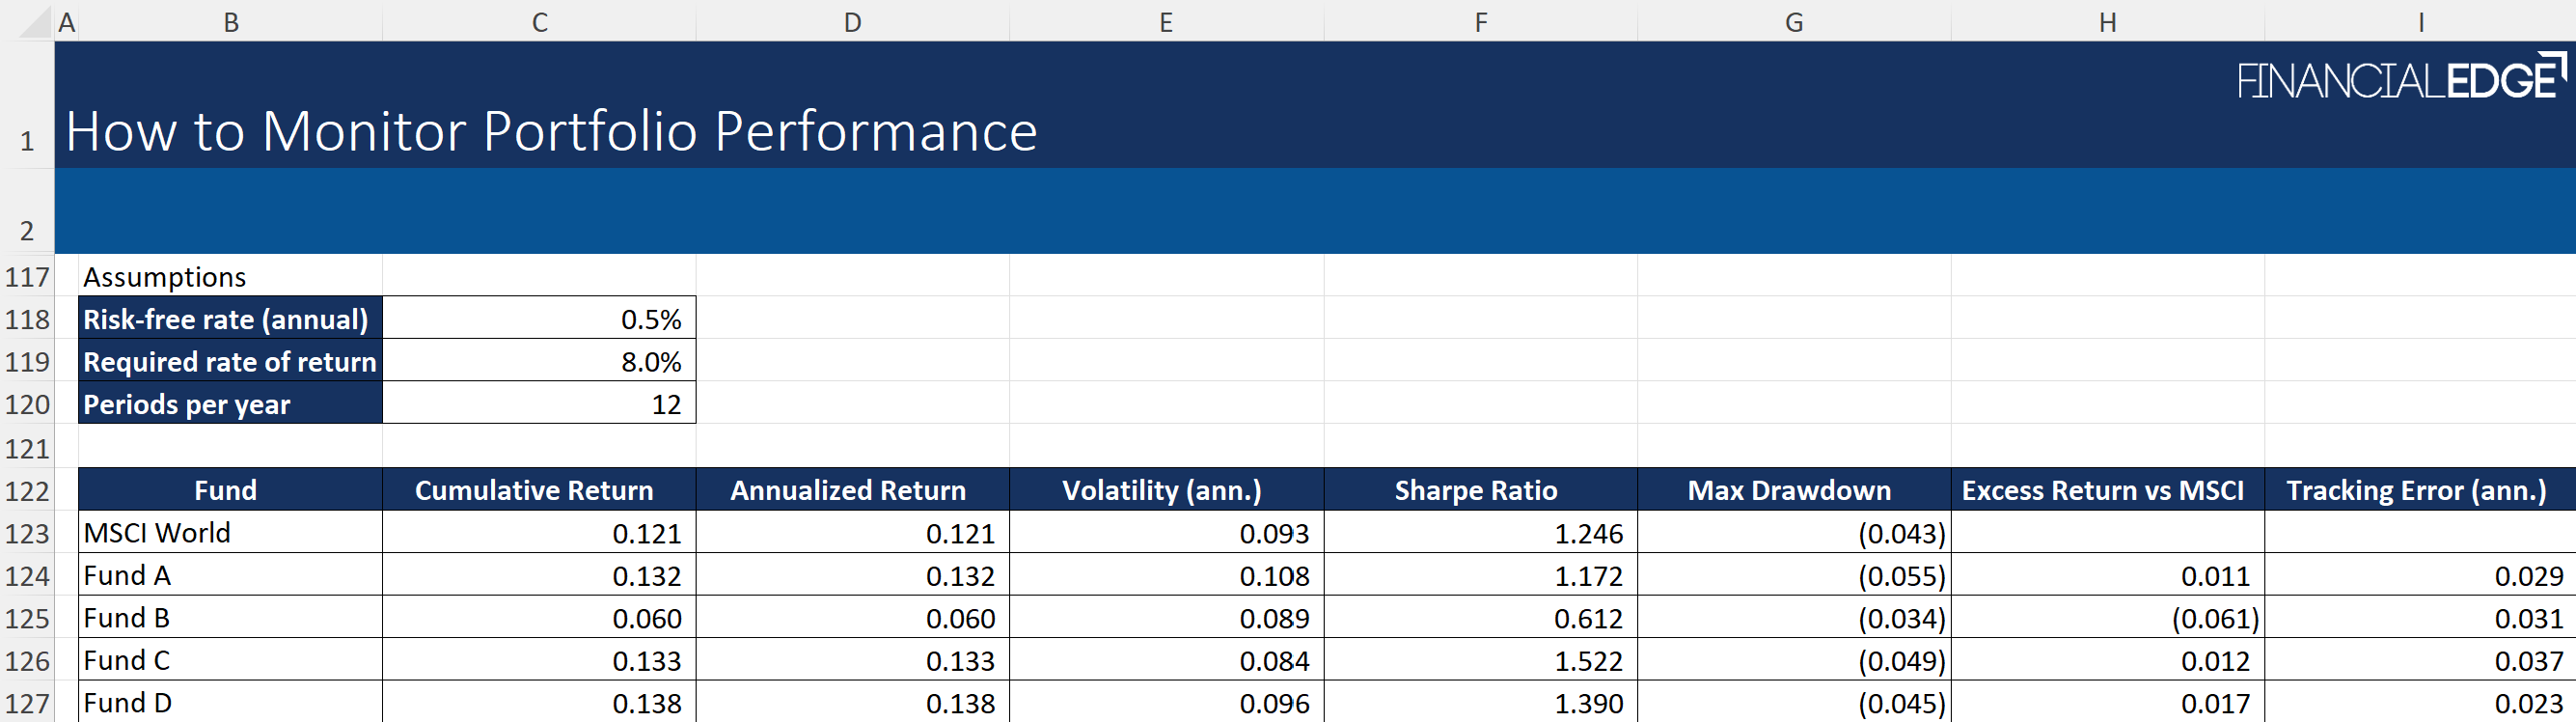Click the risk-free rate value 0.5%
Viewport: 2576px width, 722px height.
539,320
